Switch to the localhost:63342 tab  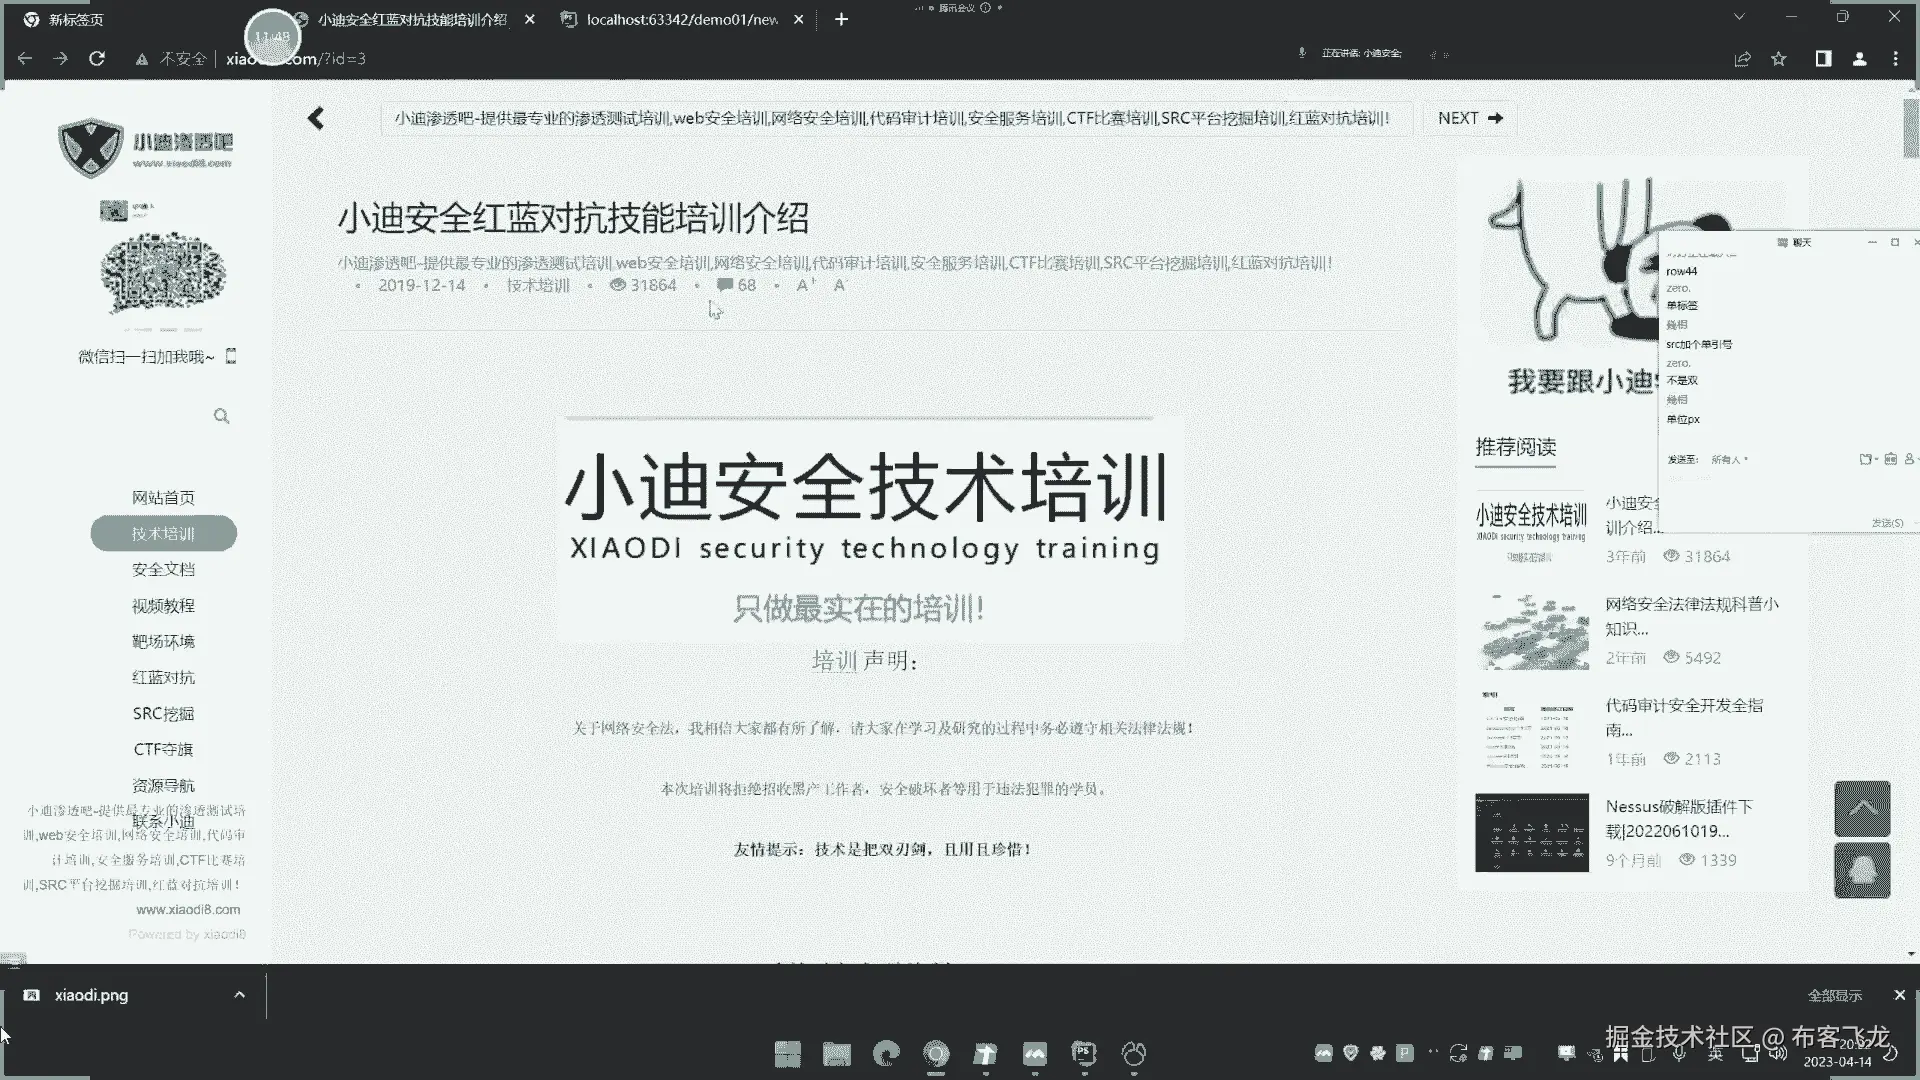[x=680, y=19]
